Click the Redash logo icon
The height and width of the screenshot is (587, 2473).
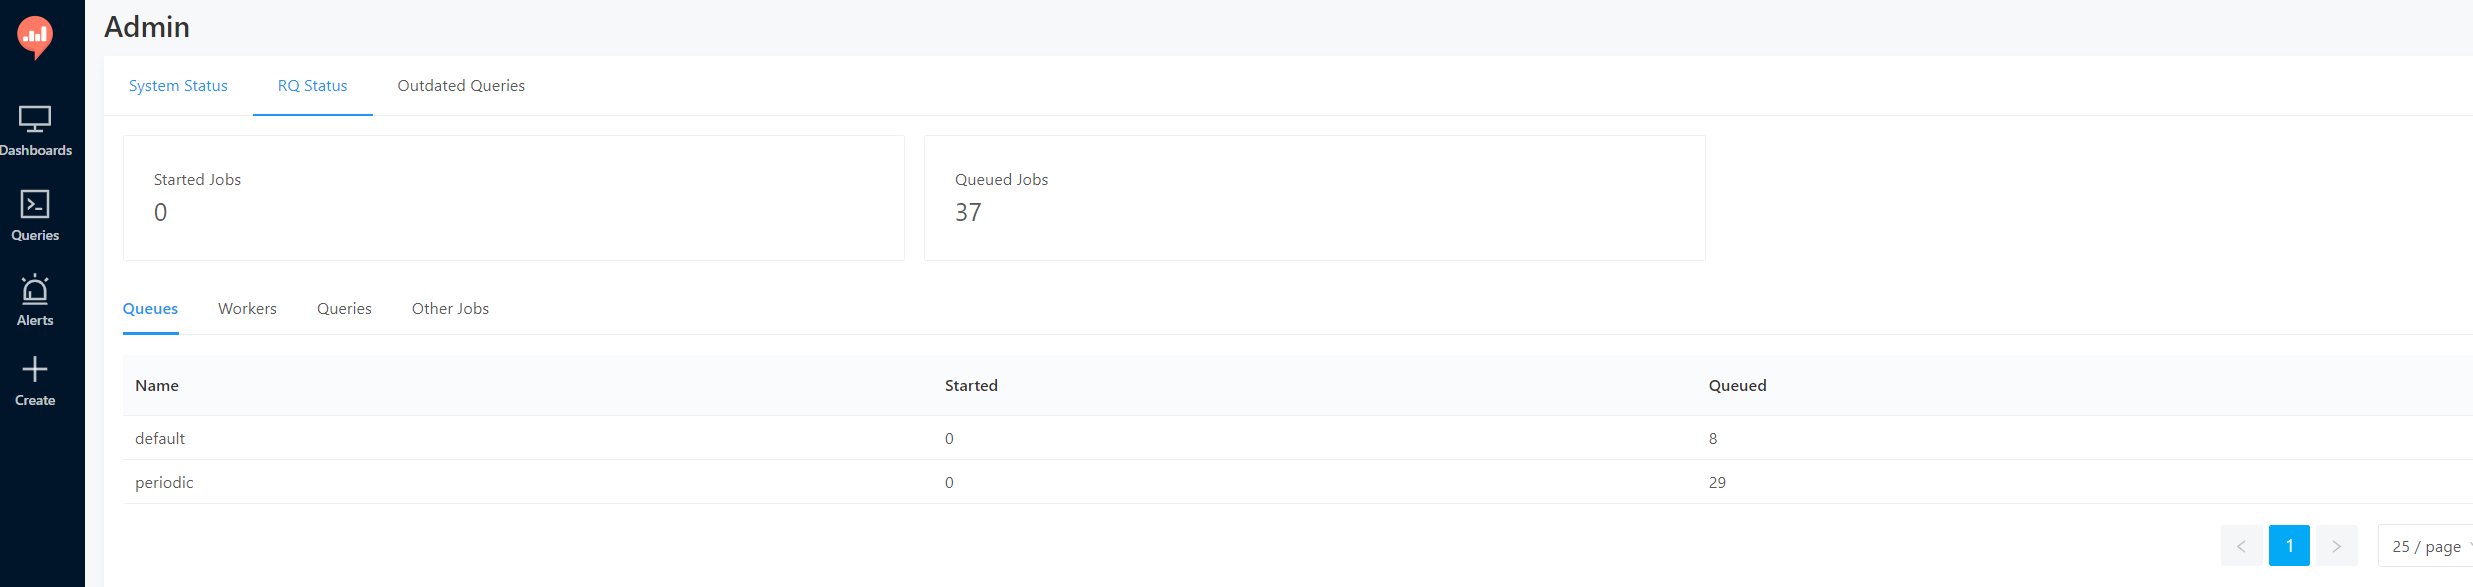tap(35, 38)
